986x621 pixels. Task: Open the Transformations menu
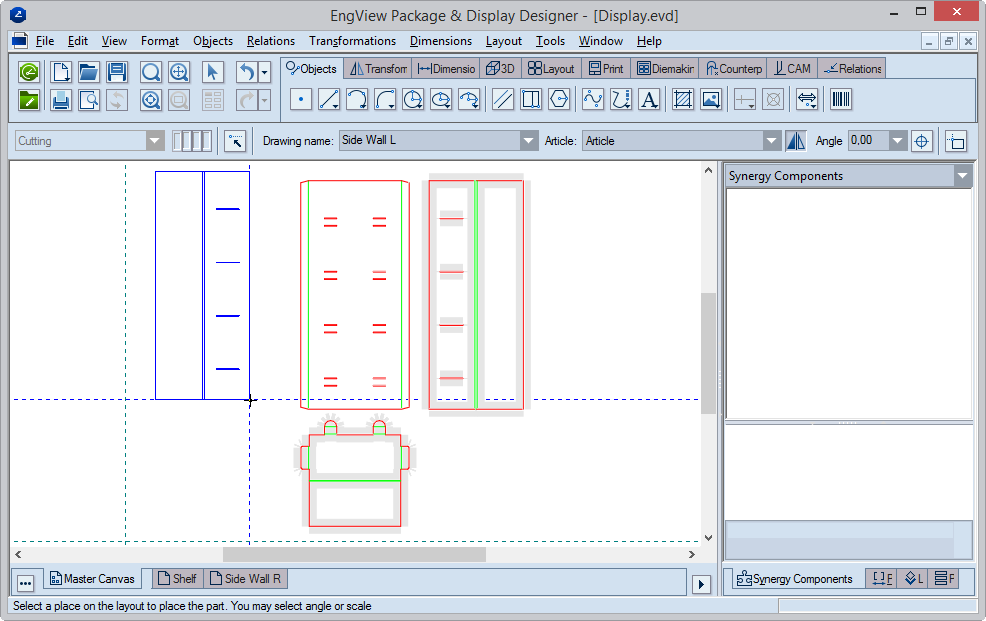coord(352,41)
